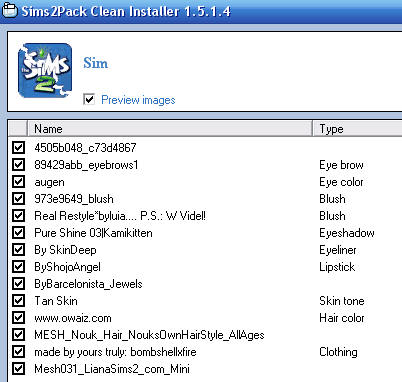
Task: Toggle the augen eye color checkbox
Action: pyautogui.click(x=18, y=182)
